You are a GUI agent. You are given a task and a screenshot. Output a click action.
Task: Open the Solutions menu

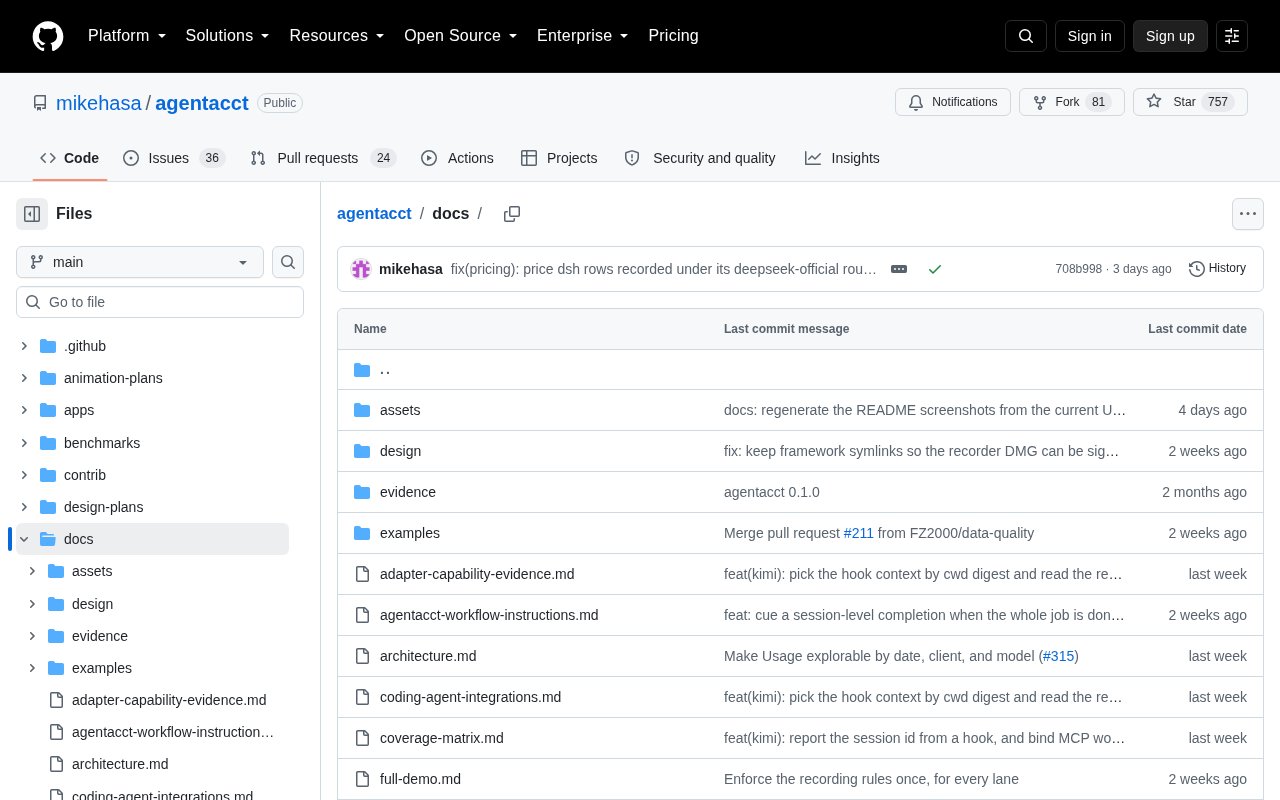(228, 36)
